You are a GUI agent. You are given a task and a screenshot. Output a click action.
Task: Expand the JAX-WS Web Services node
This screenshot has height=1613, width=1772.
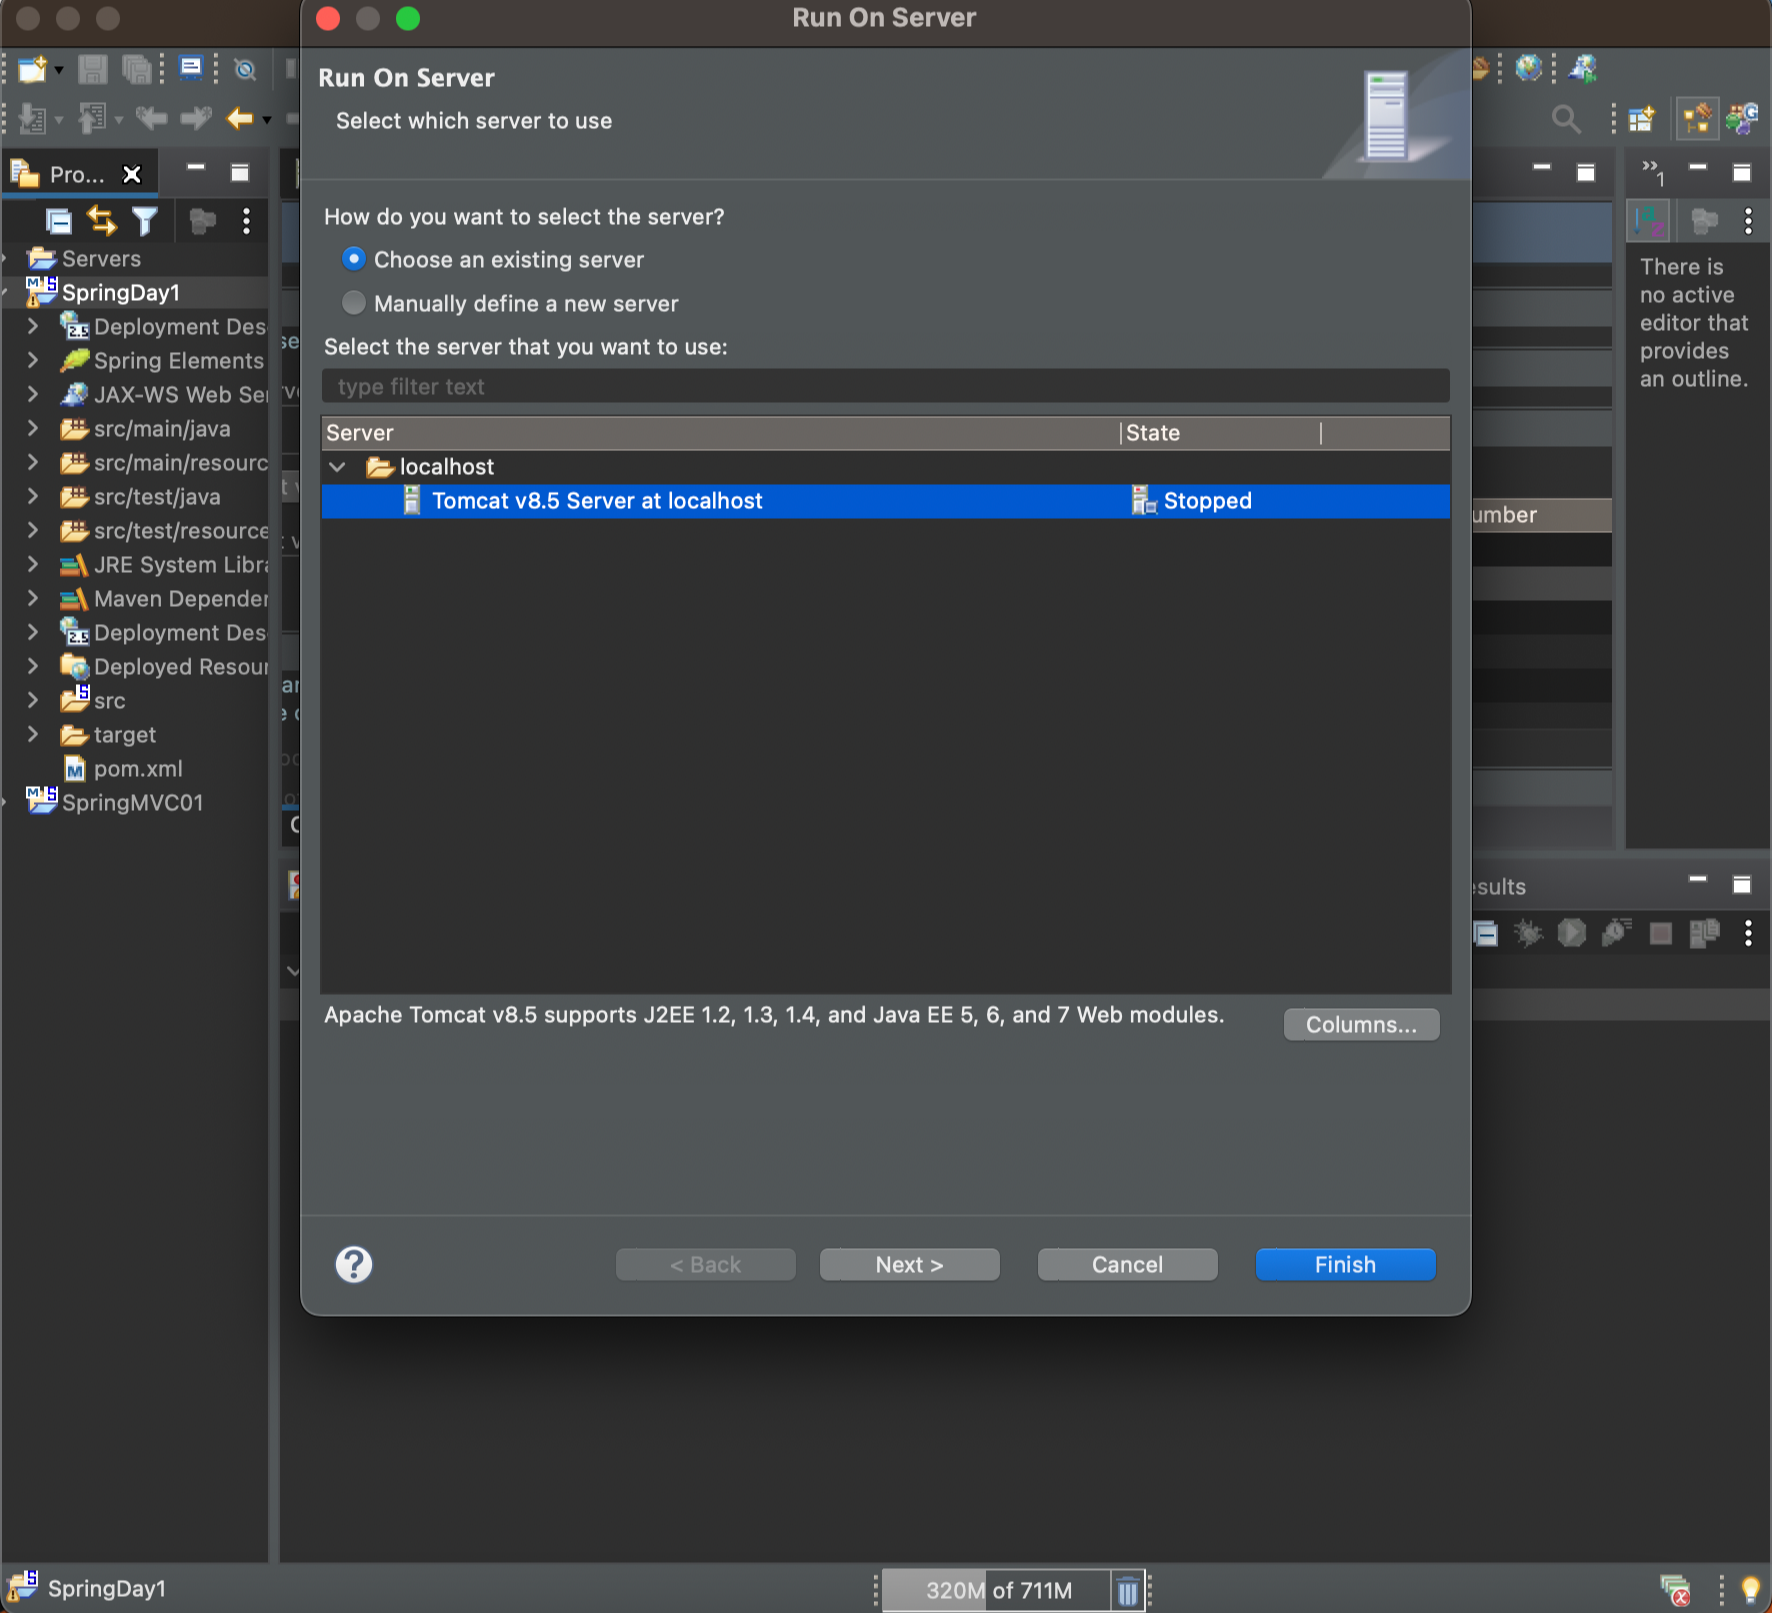tap(33, 394)
